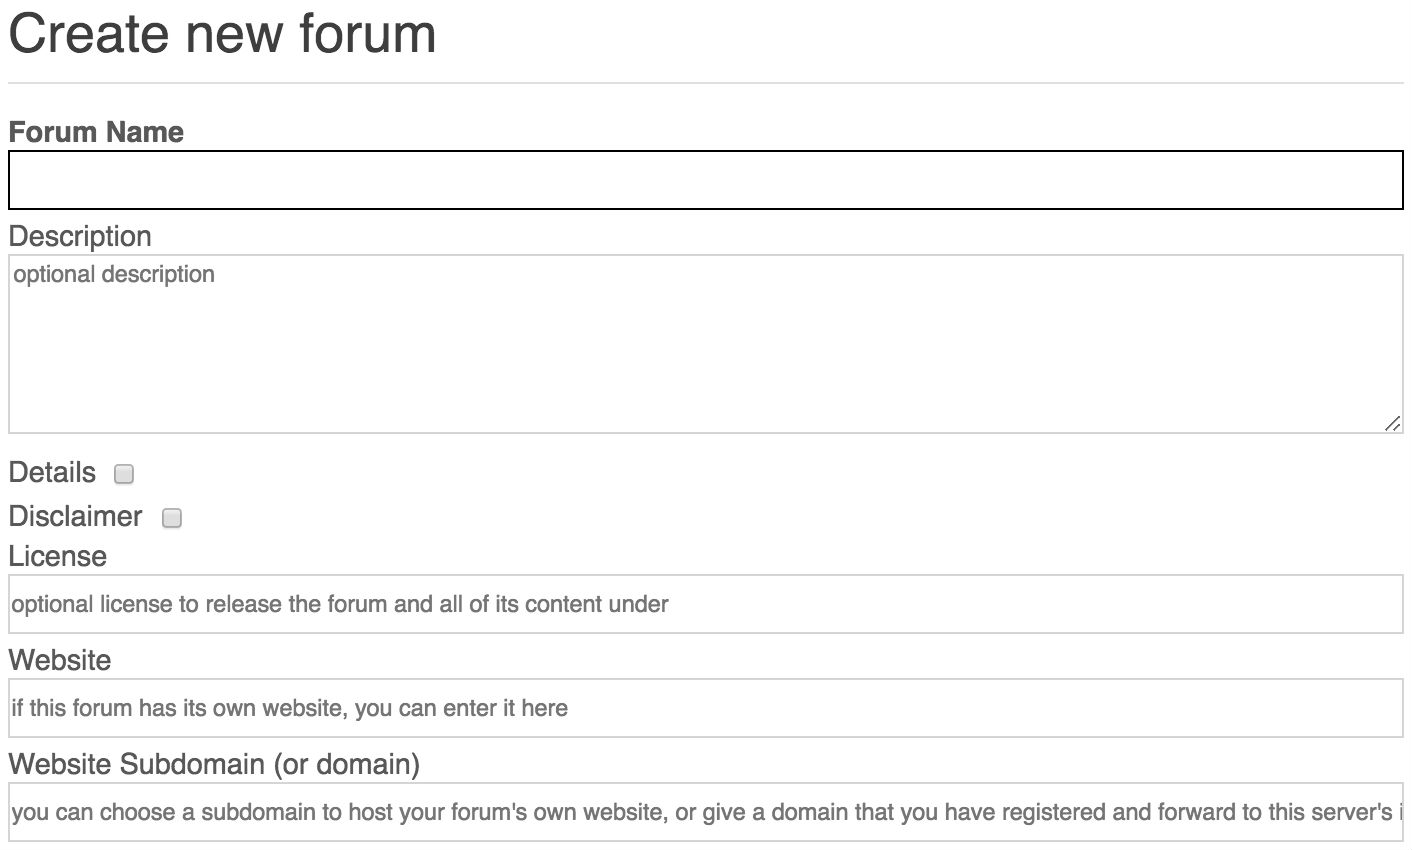Viewport: 1412px width, 850px height.
Task: Click the License label
Action: click(57, 556)
